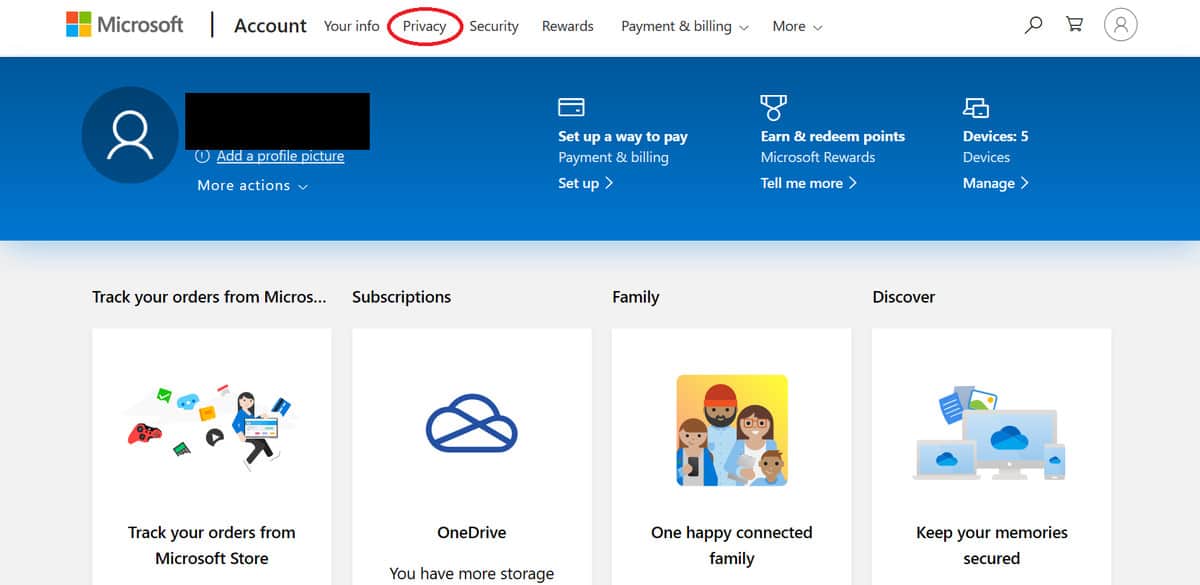This screenshot has height=585, width=1200.
Task: Click the large profile picture placeholder
Action: [x=130, y=135]
